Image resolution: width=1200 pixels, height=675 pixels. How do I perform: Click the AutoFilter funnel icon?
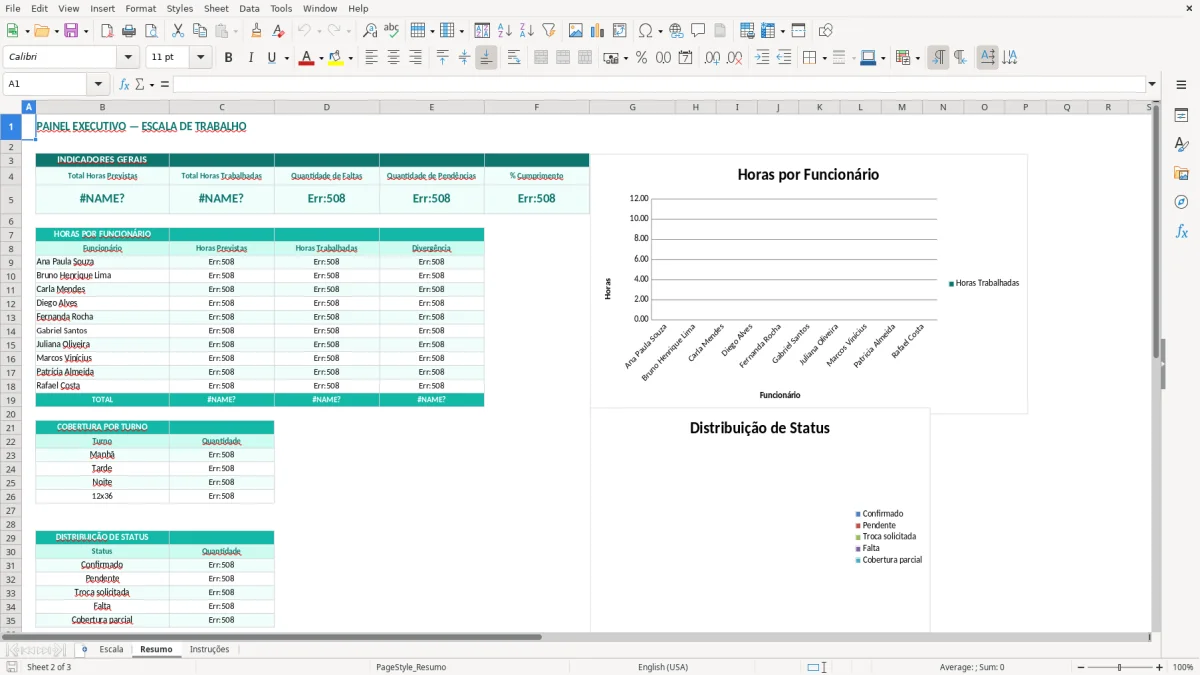[x=549, y=31]
